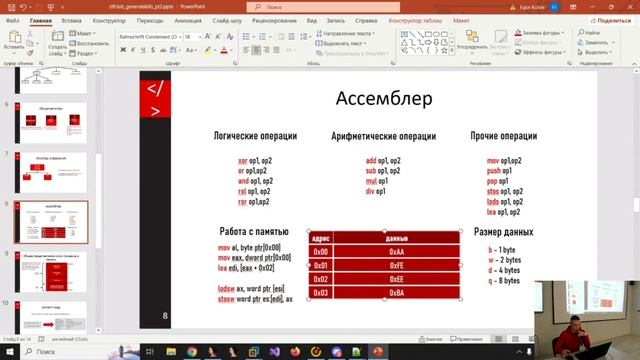Open the Shape Effects (Эффекты фигуры) dropdown
Image resolution: width=640 pixels, height=360 pixels.
540,52
